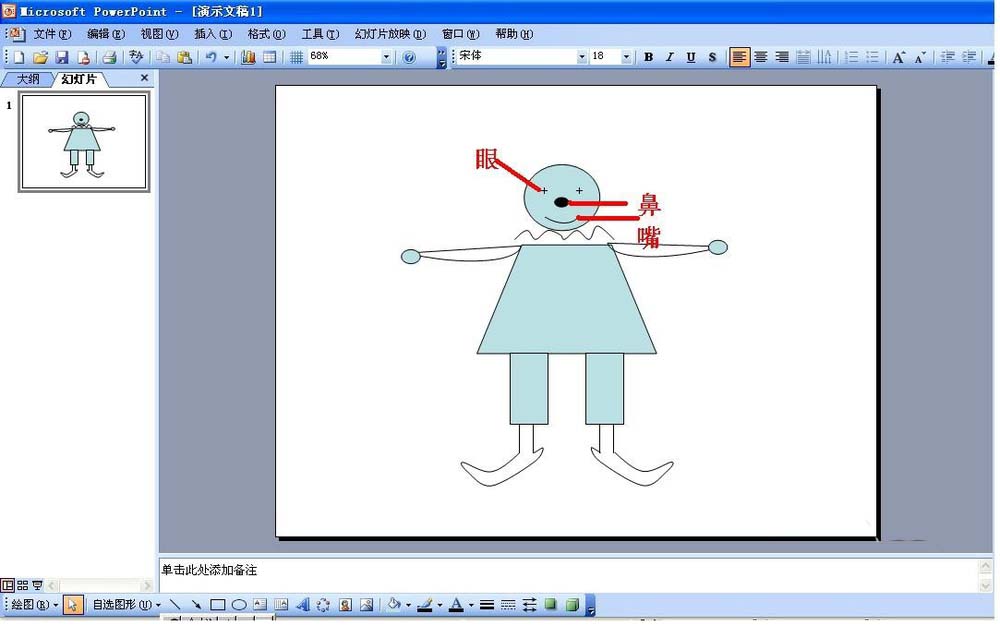The height and width of the screenshot is (626, 1000).
Task: Open the 编辑 menu
Action: click(x=106, y=34)
